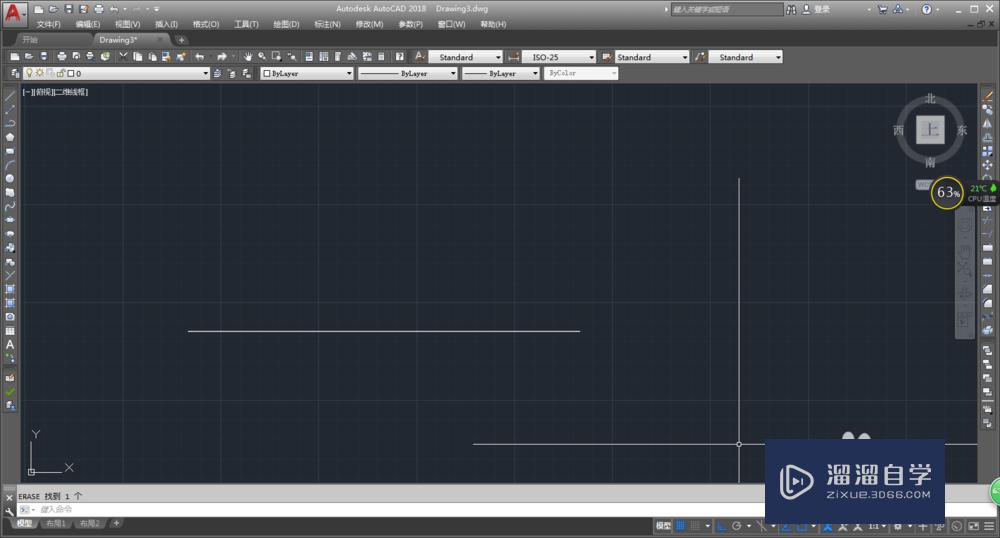1000x538 pixels.
Task: Click the 布局1 layout tab
Action: [55, 523]
